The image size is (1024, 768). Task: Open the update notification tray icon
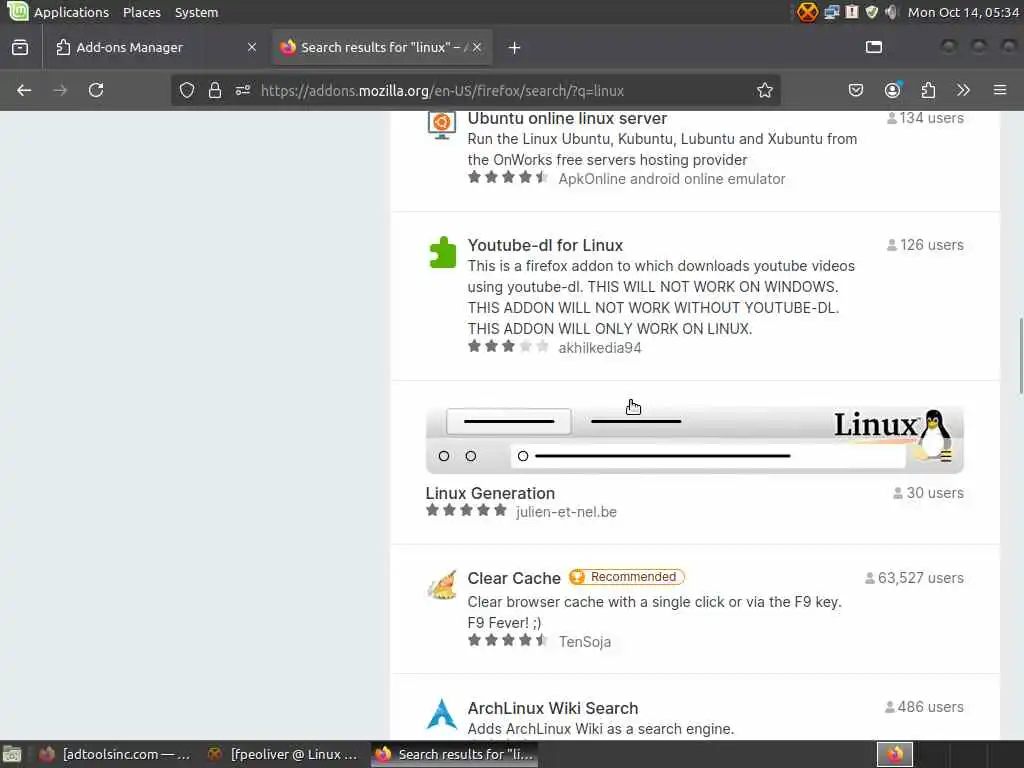point(852,12)
